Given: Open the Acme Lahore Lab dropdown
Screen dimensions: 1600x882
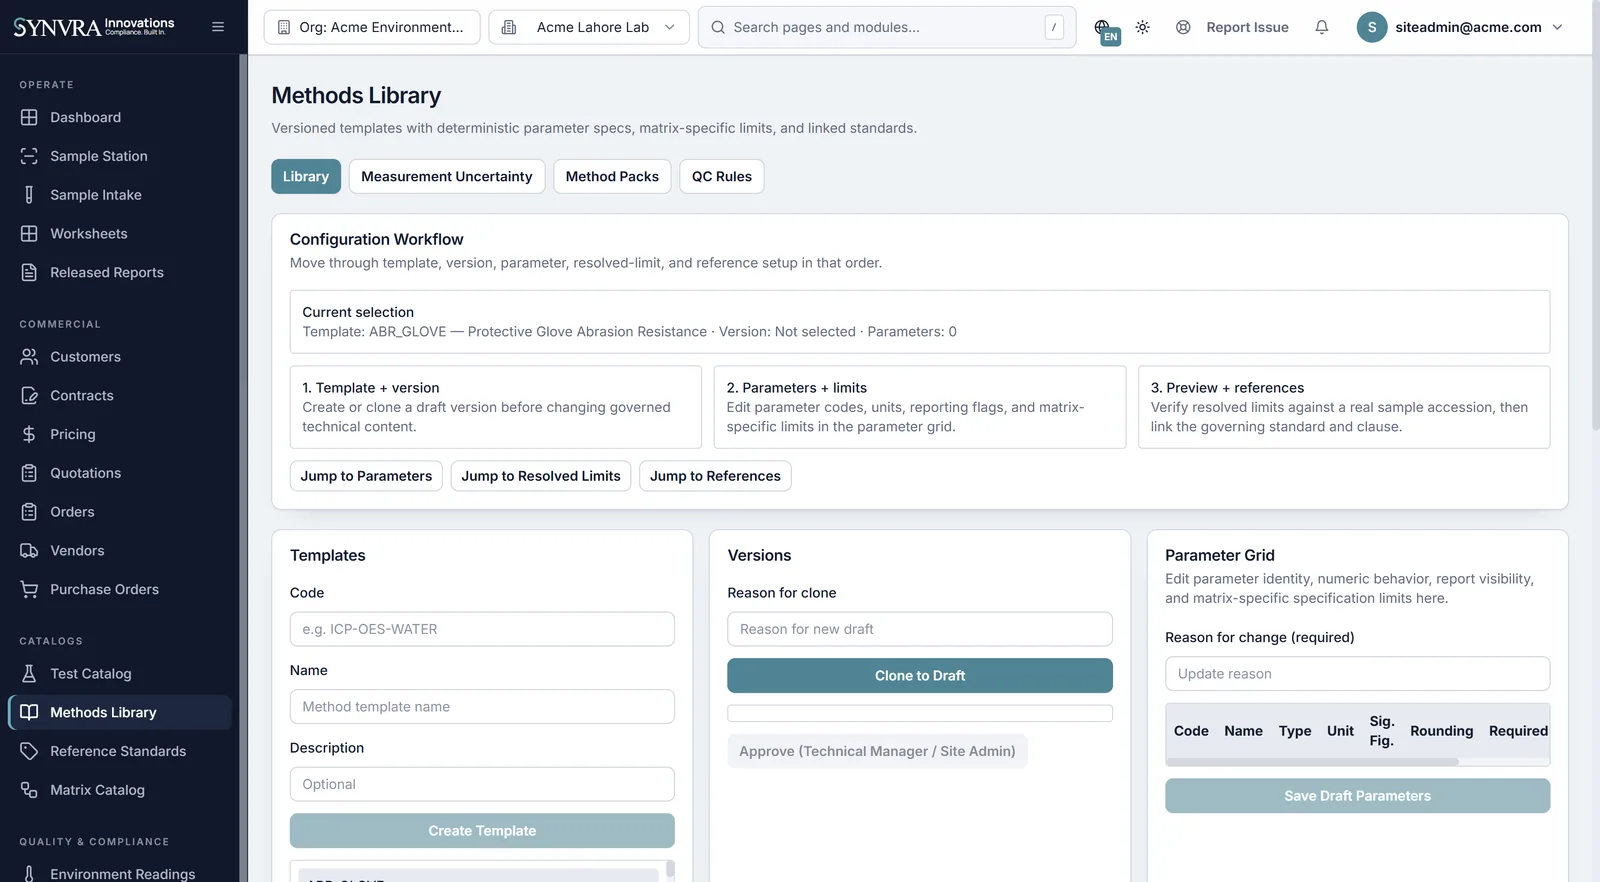Looking at the screenshot, I should click(589, 27).
